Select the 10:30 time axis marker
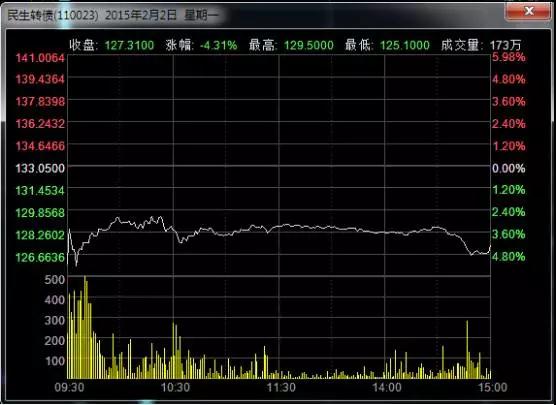Screen dimensions: 556x405 click(x=175, y=387)
